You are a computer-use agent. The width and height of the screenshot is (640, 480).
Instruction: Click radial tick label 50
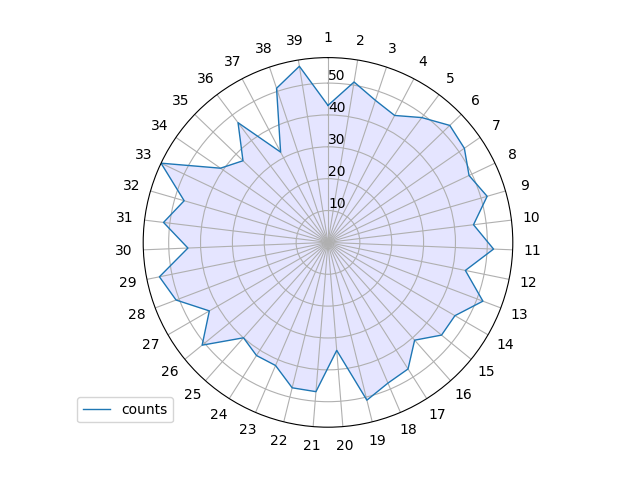[336, 75]
